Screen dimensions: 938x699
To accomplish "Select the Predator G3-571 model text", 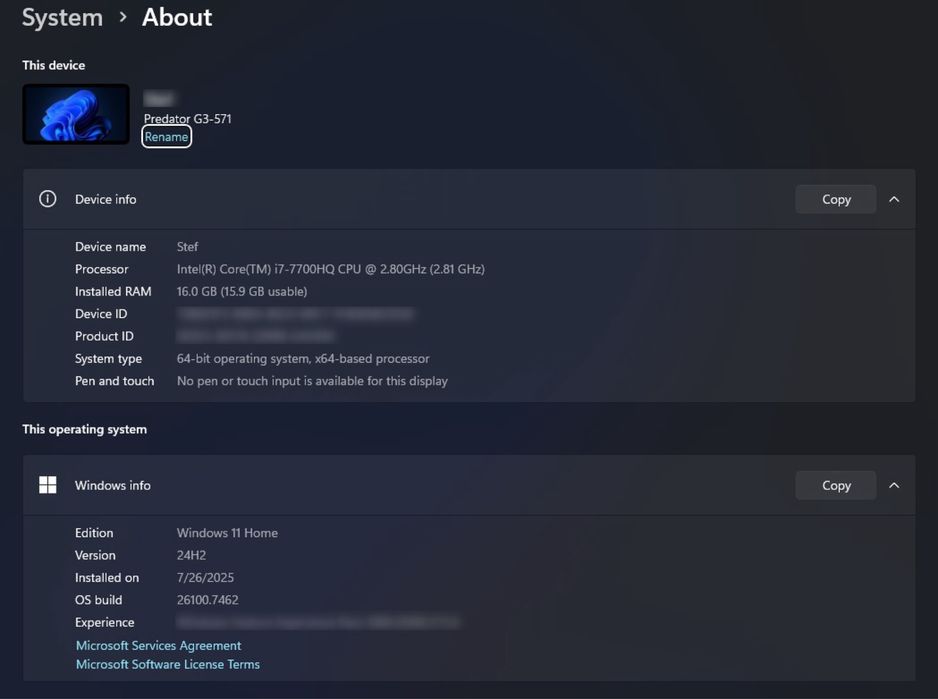I will tap(187, 118).
